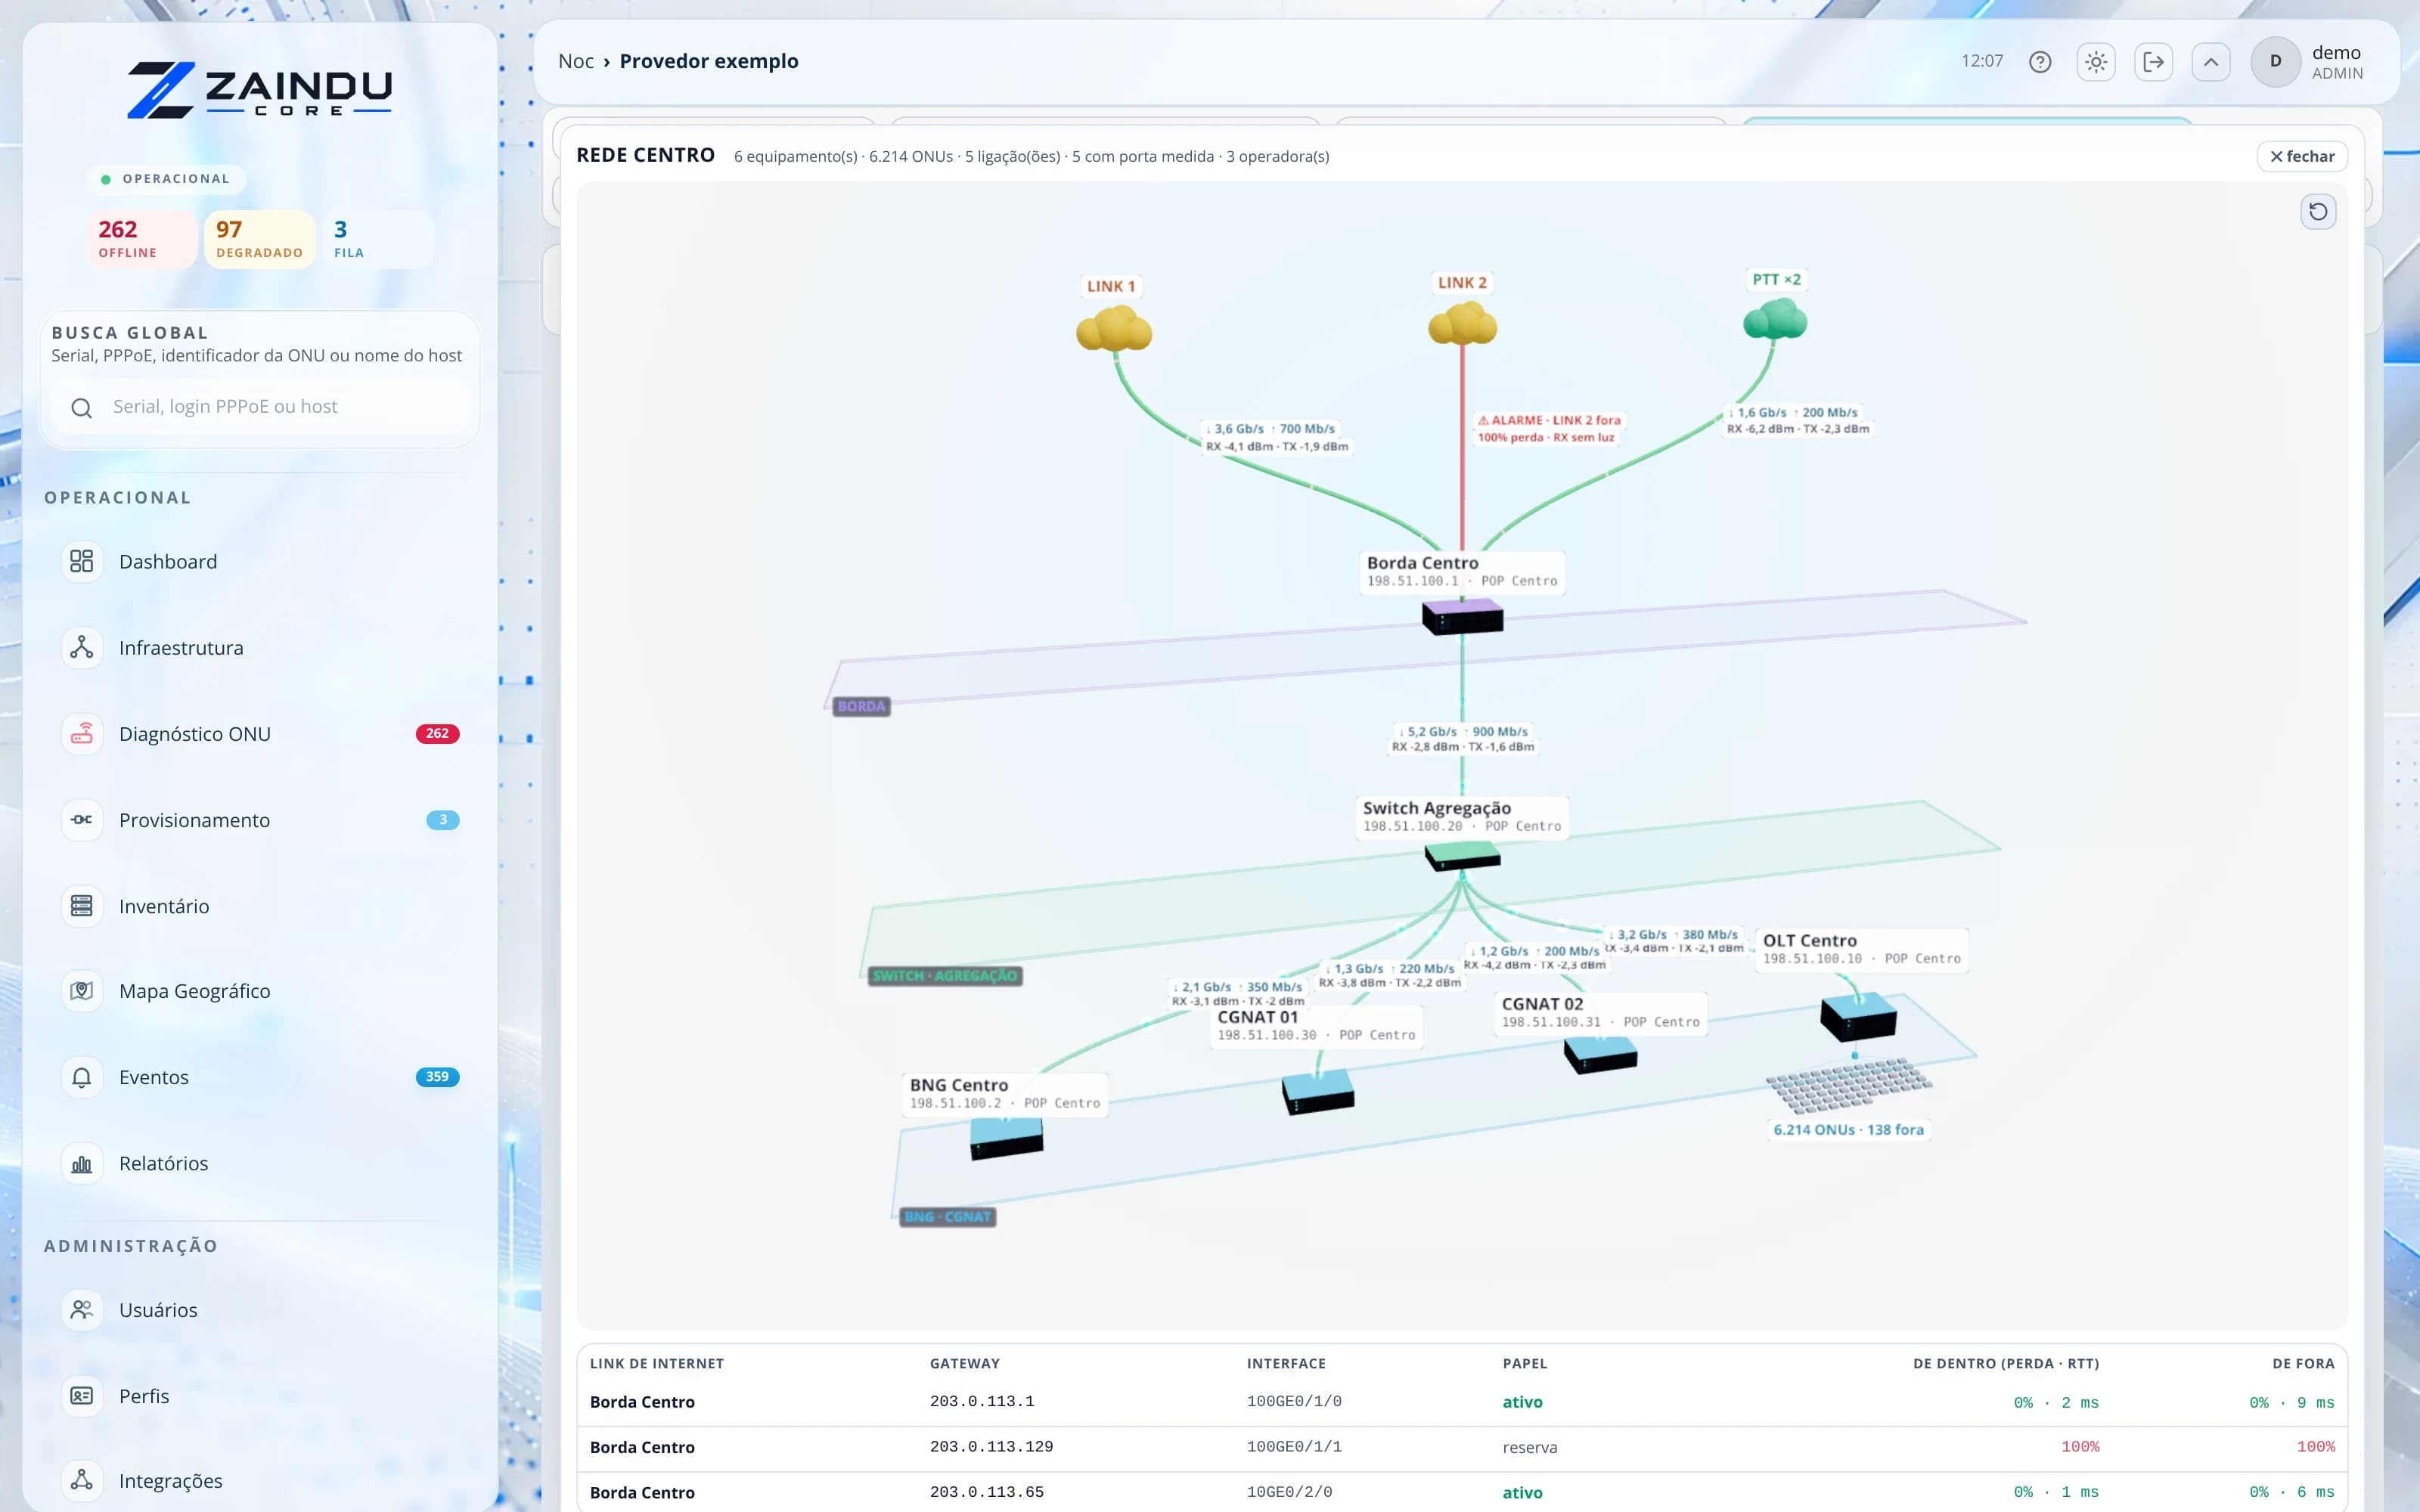2420x1512 pixels.
Task: Select the 262 Offline status card
Action: point(142,239)
